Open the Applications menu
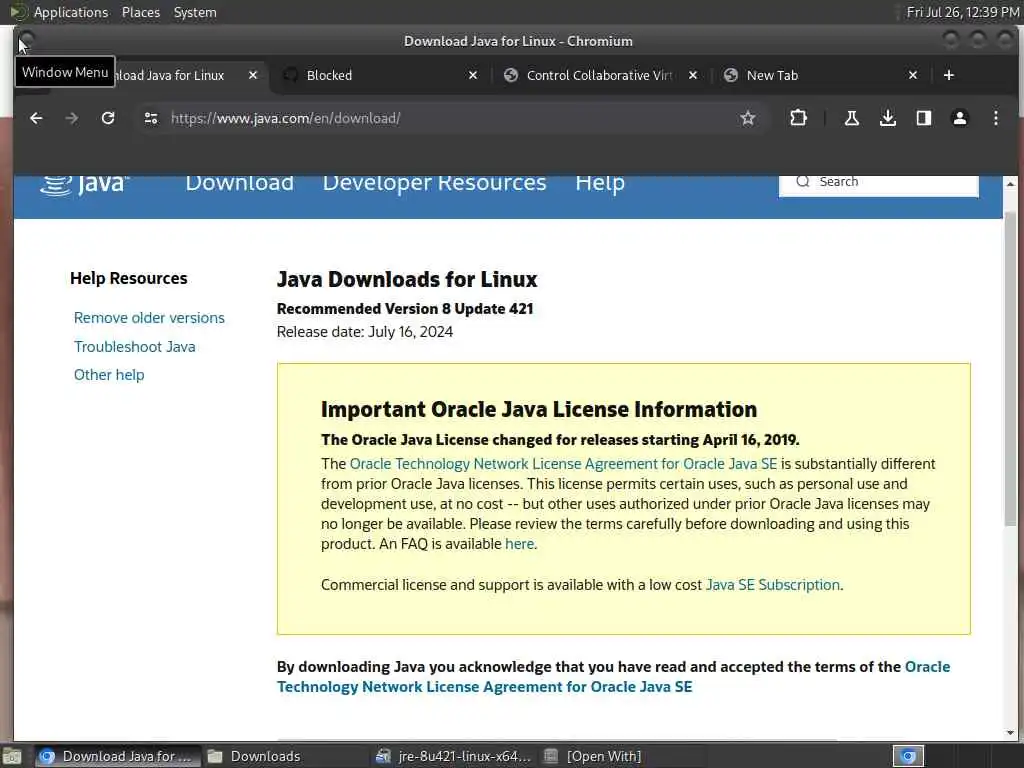Image resolution: width=1024 pixels, height=768 pixels. pos(71,12)
